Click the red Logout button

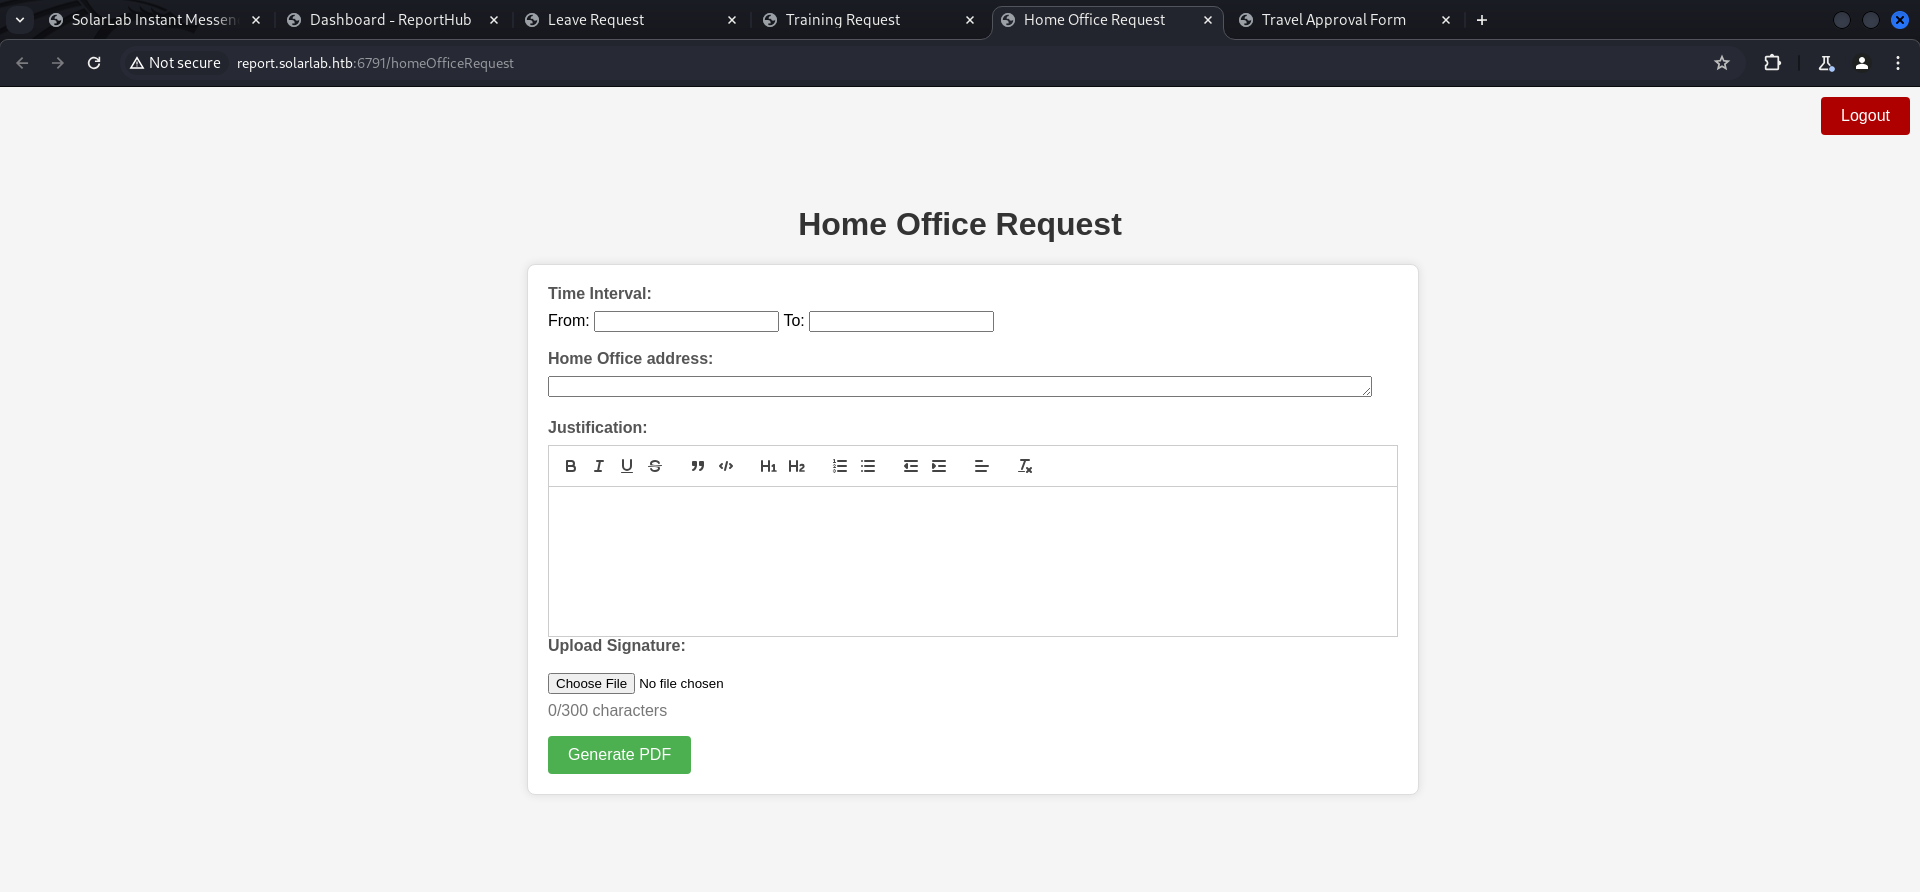(1864, 116)
